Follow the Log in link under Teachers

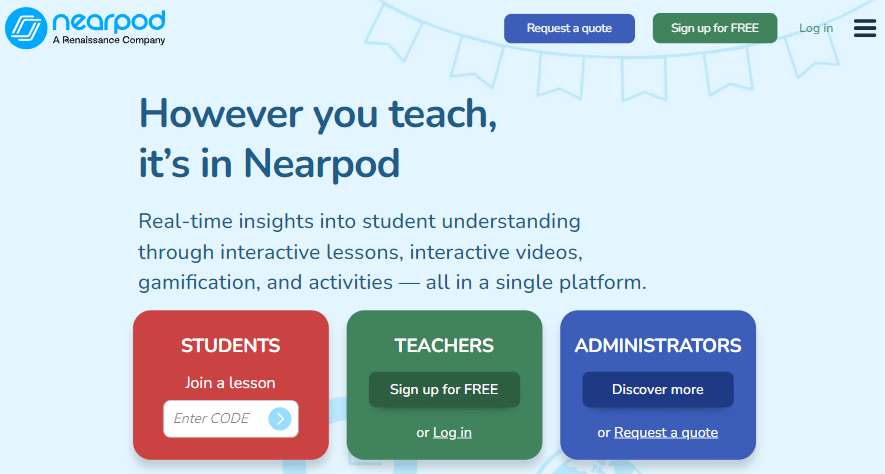point(452,432)
